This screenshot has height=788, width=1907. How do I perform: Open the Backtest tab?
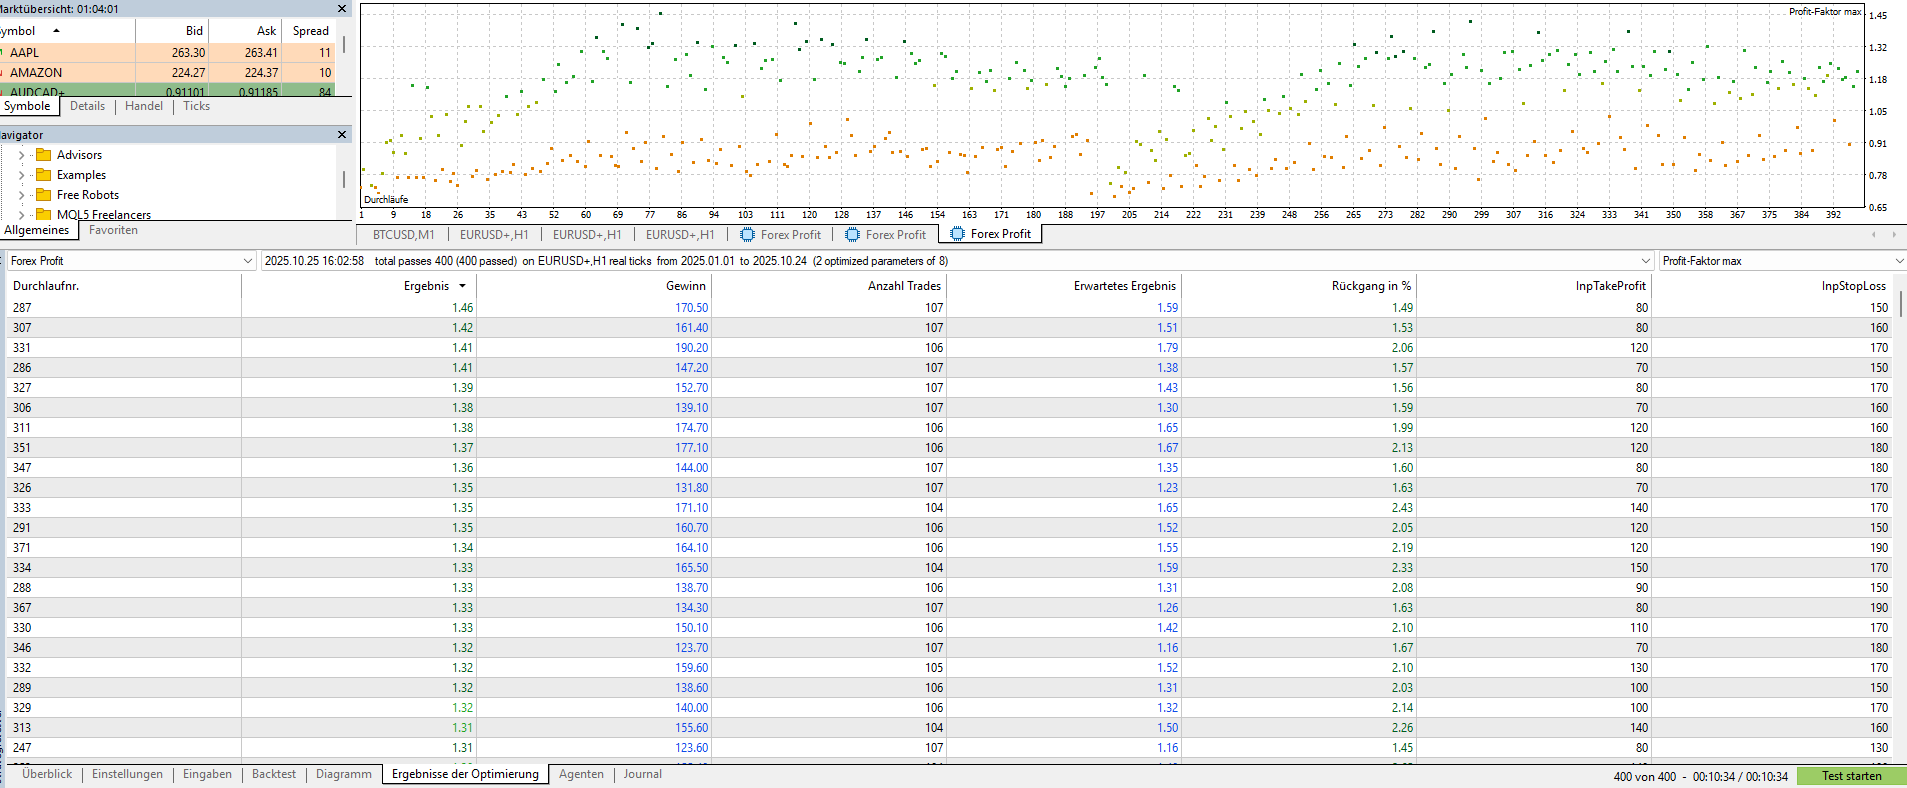pos(273,774)
